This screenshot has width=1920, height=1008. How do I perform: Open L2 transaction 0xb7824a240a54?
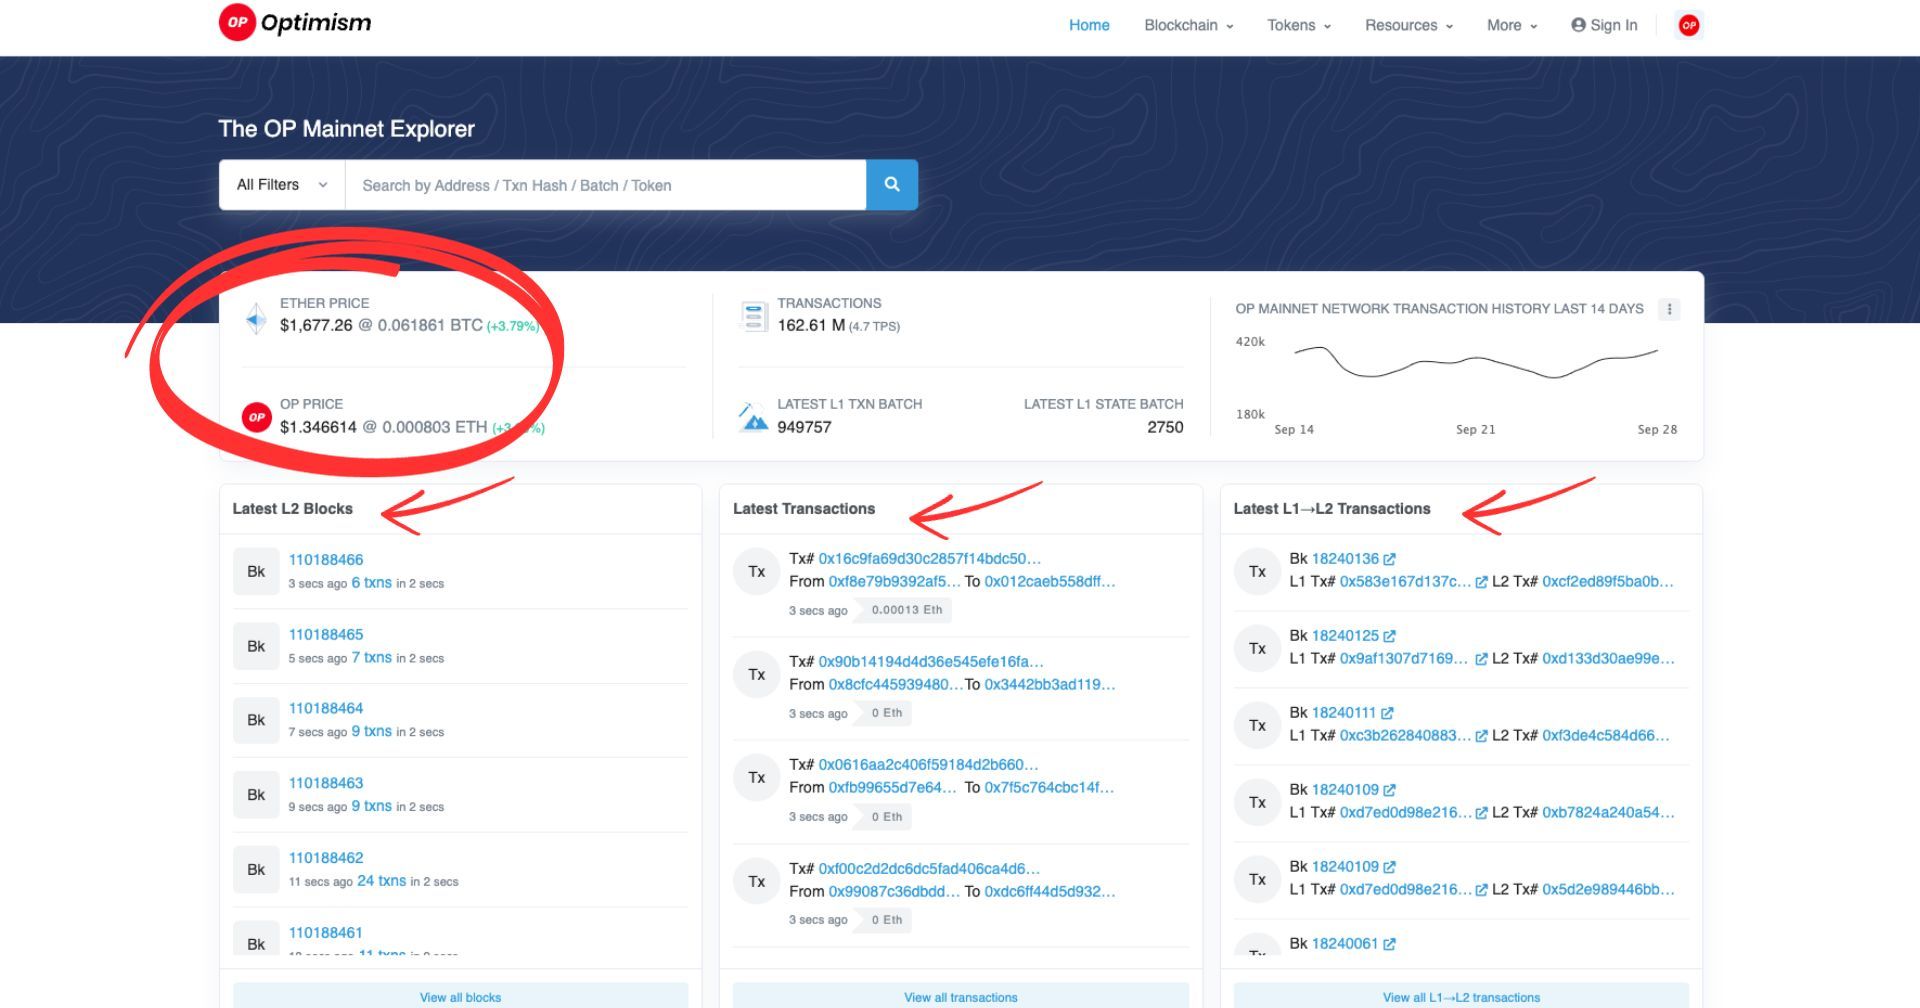click(x=1608, y=813)
